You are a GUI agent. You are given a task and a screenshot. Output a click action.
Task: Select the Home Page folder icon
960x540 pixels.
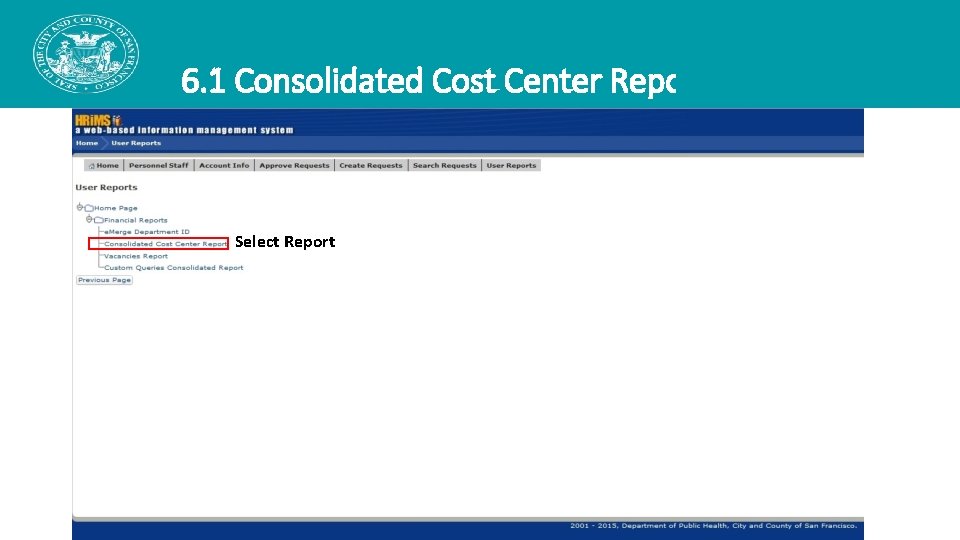click(89, 208)
